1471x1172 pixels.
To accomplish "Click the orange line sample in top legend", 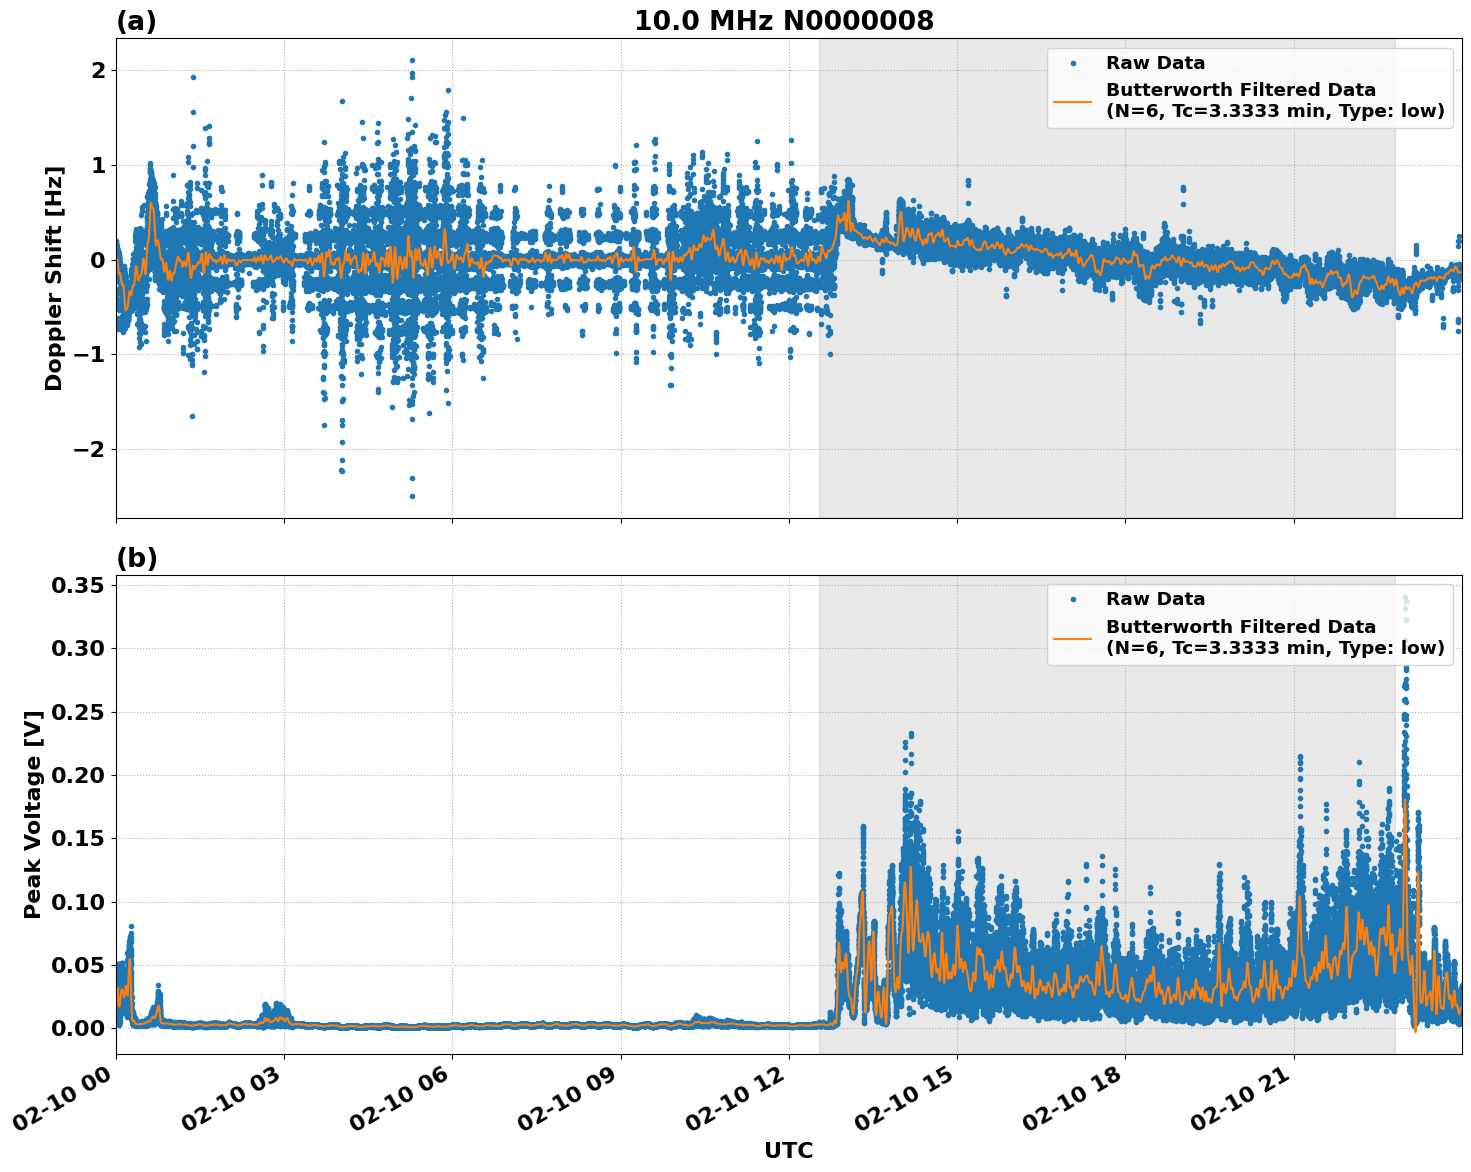I will click(x=1075, y=100).
